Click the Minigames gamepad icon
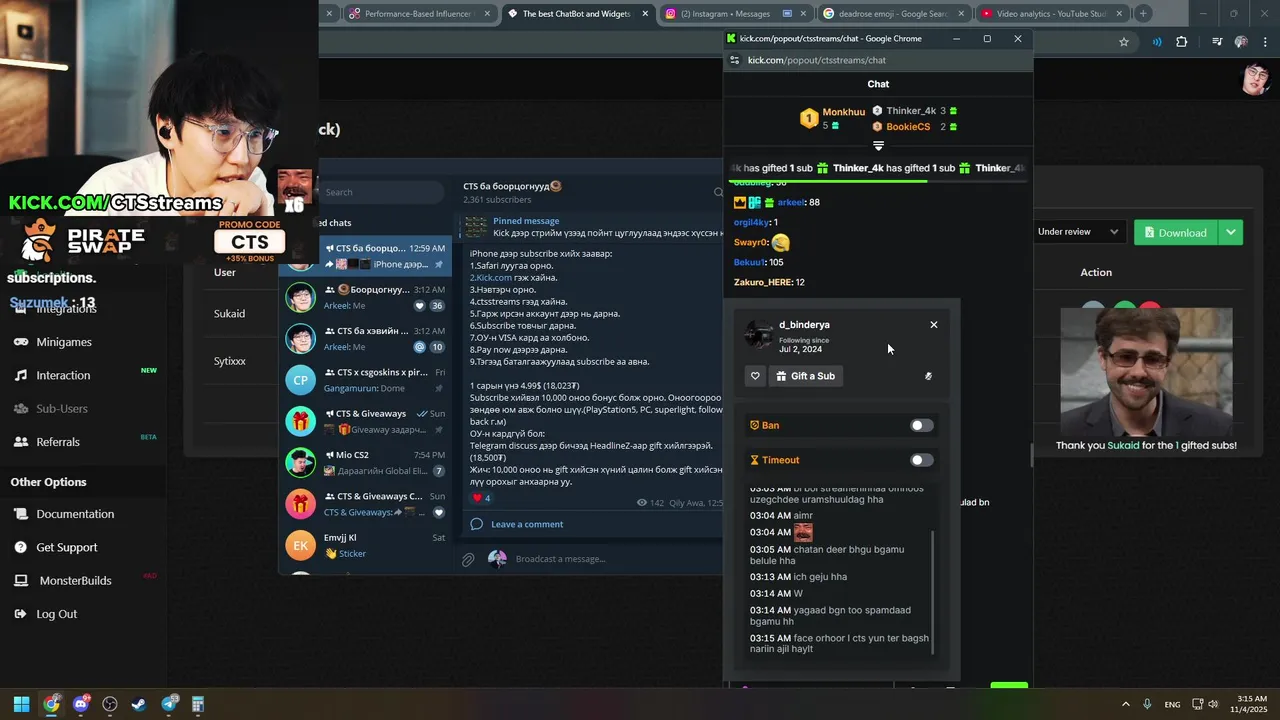The height and width of the screenshot is (720, 1280). pos(21,342)
